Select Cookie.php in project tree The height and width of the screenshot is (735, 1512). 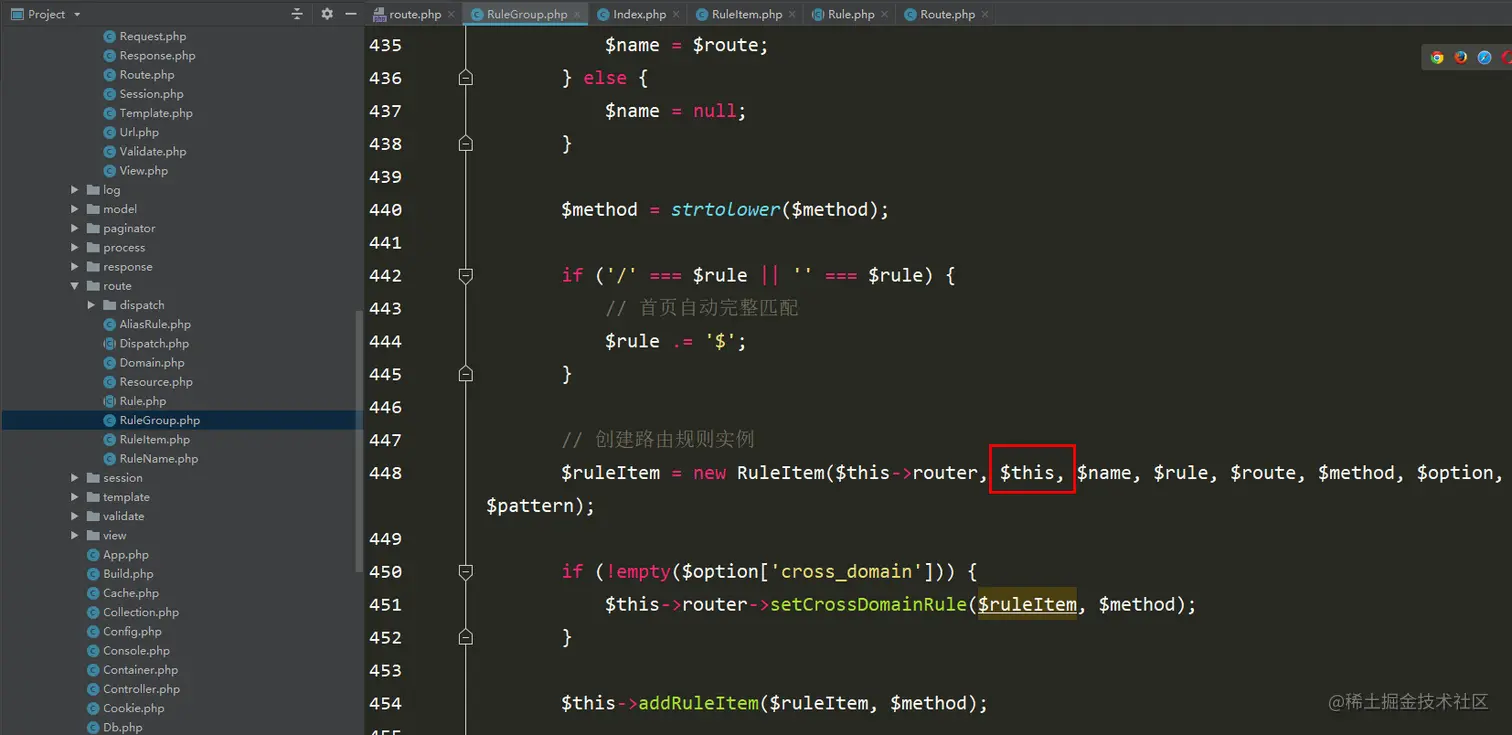click(x=125, y=708)
